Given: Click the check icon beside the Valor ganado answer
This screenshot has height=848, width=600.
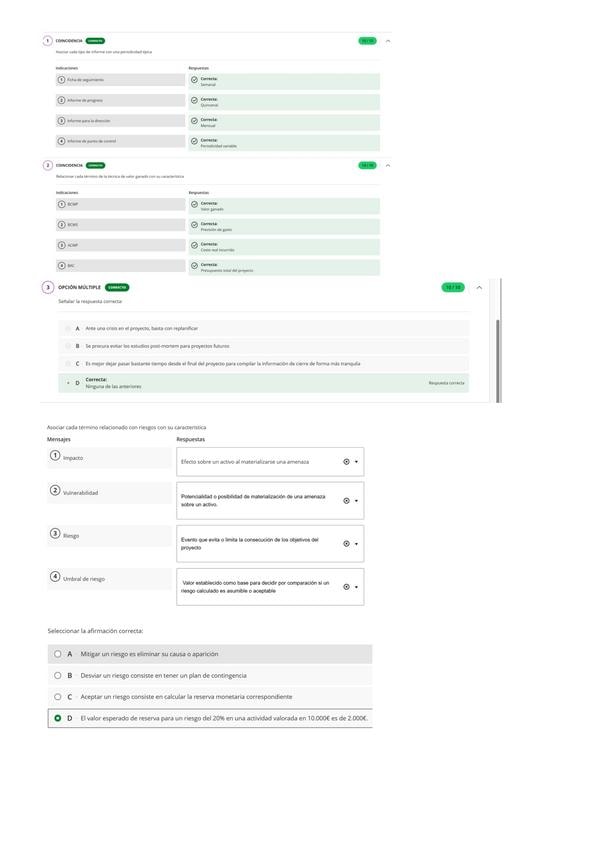Looking at the screenshot, I should (194, 204).
